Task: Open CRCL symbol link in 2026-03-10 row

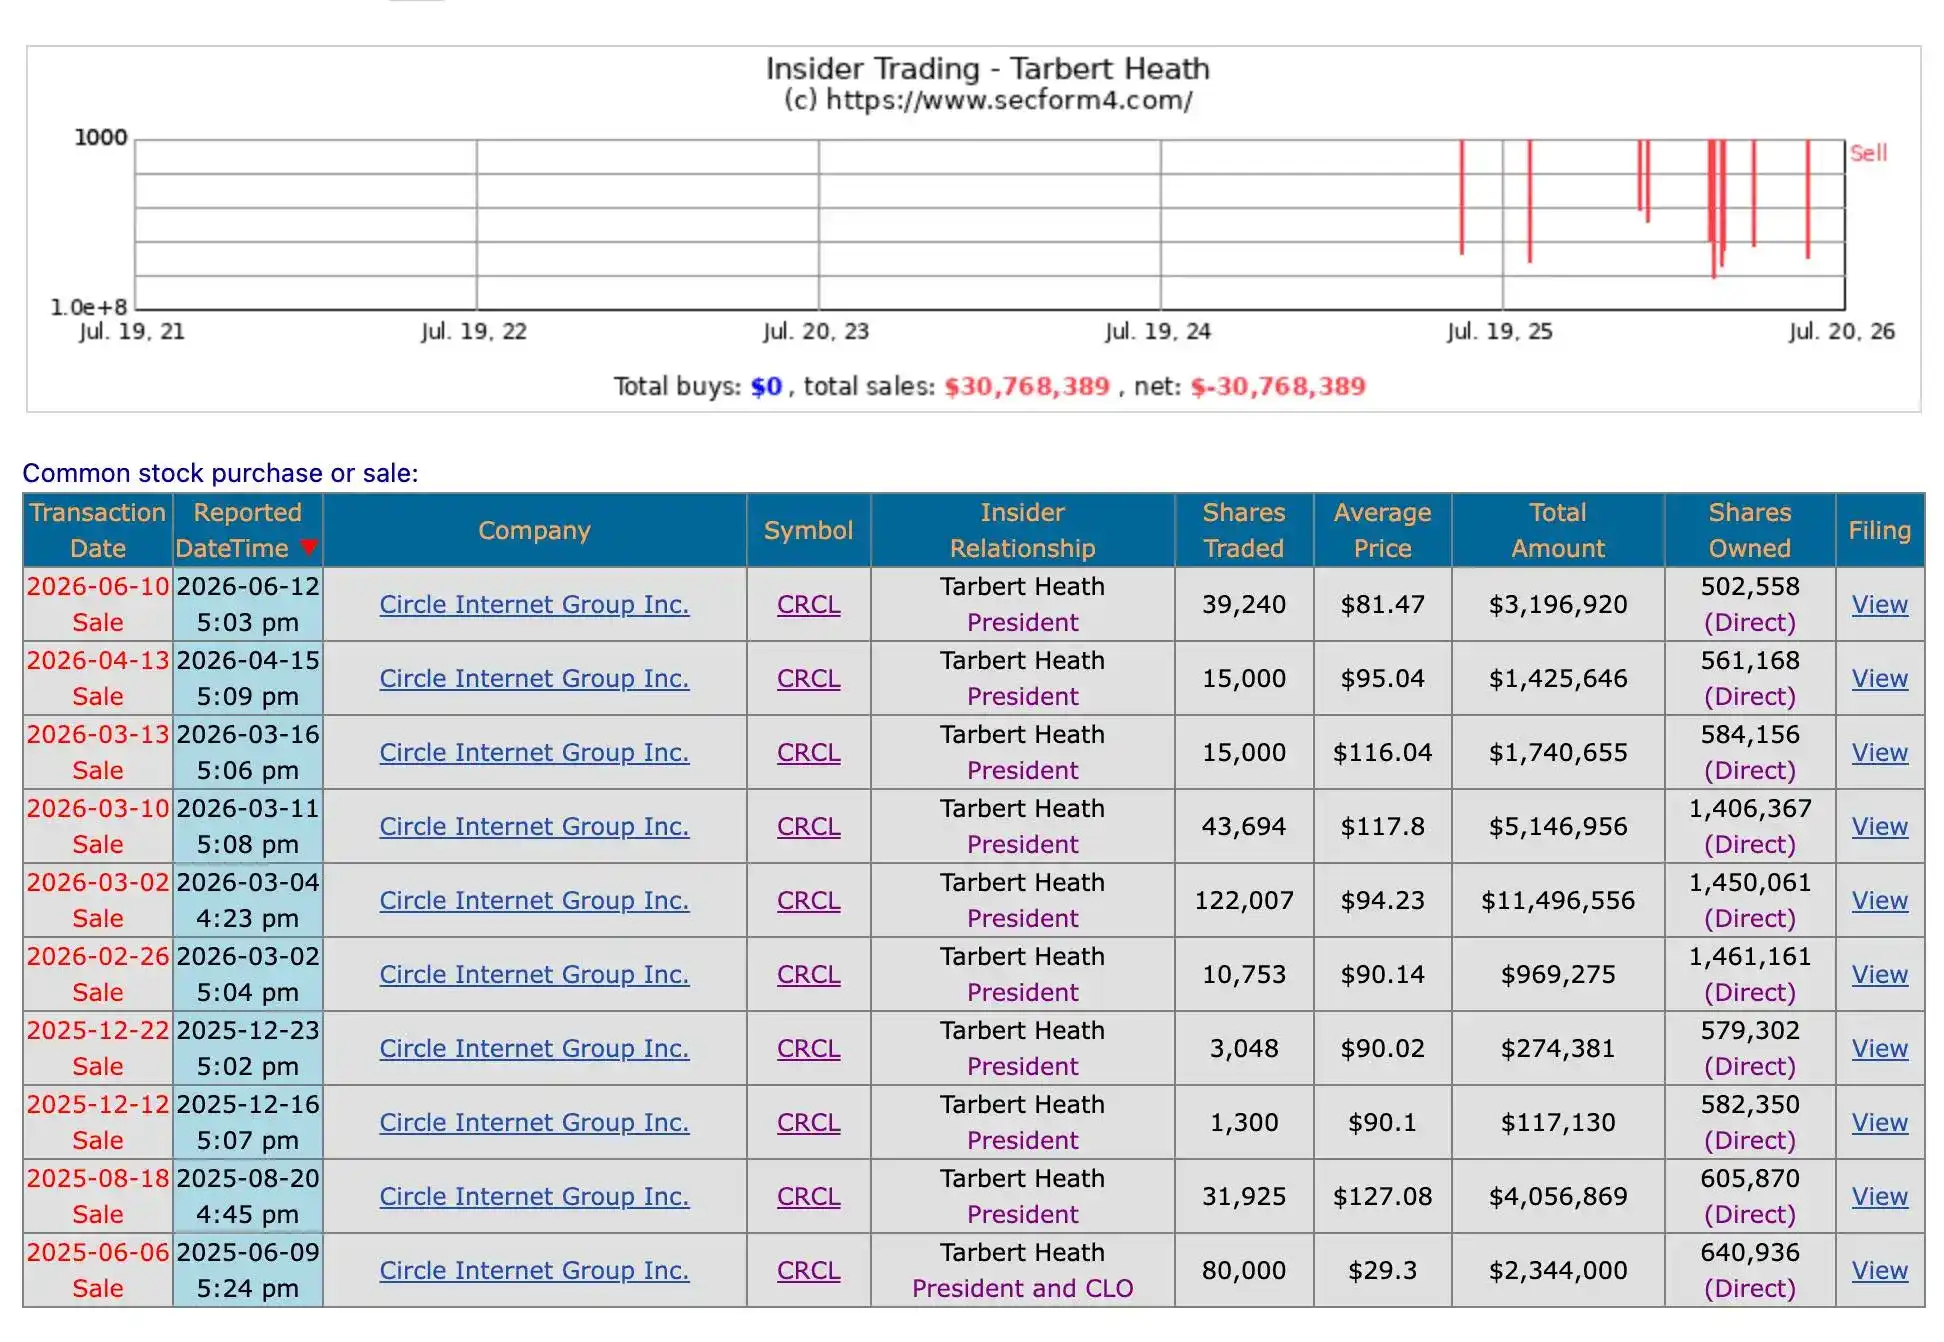Action: (808, 826)
